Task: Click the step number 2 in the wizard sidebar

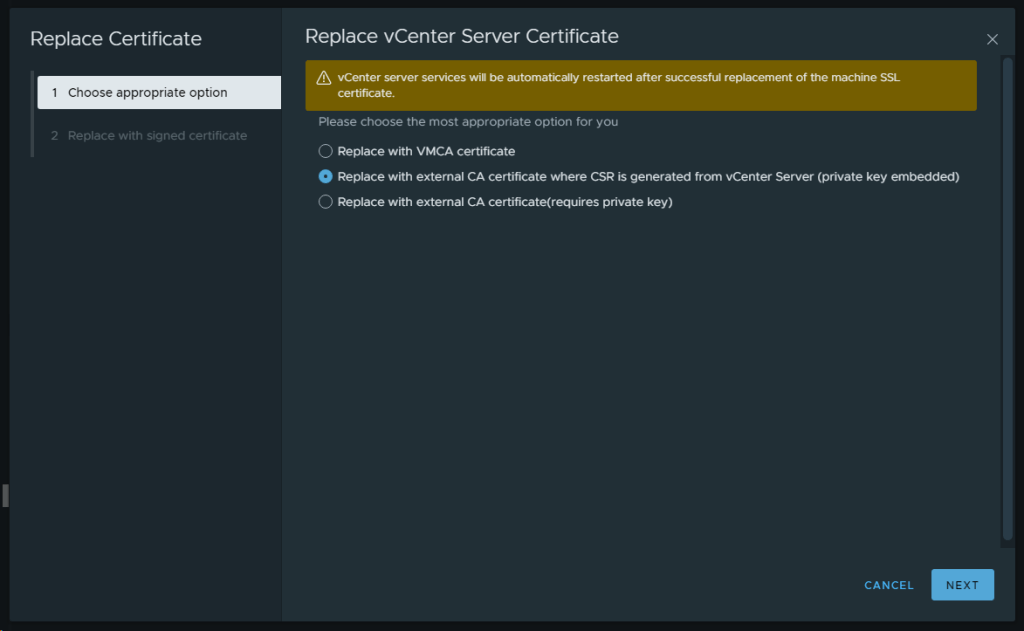Action: coord(55,135)
